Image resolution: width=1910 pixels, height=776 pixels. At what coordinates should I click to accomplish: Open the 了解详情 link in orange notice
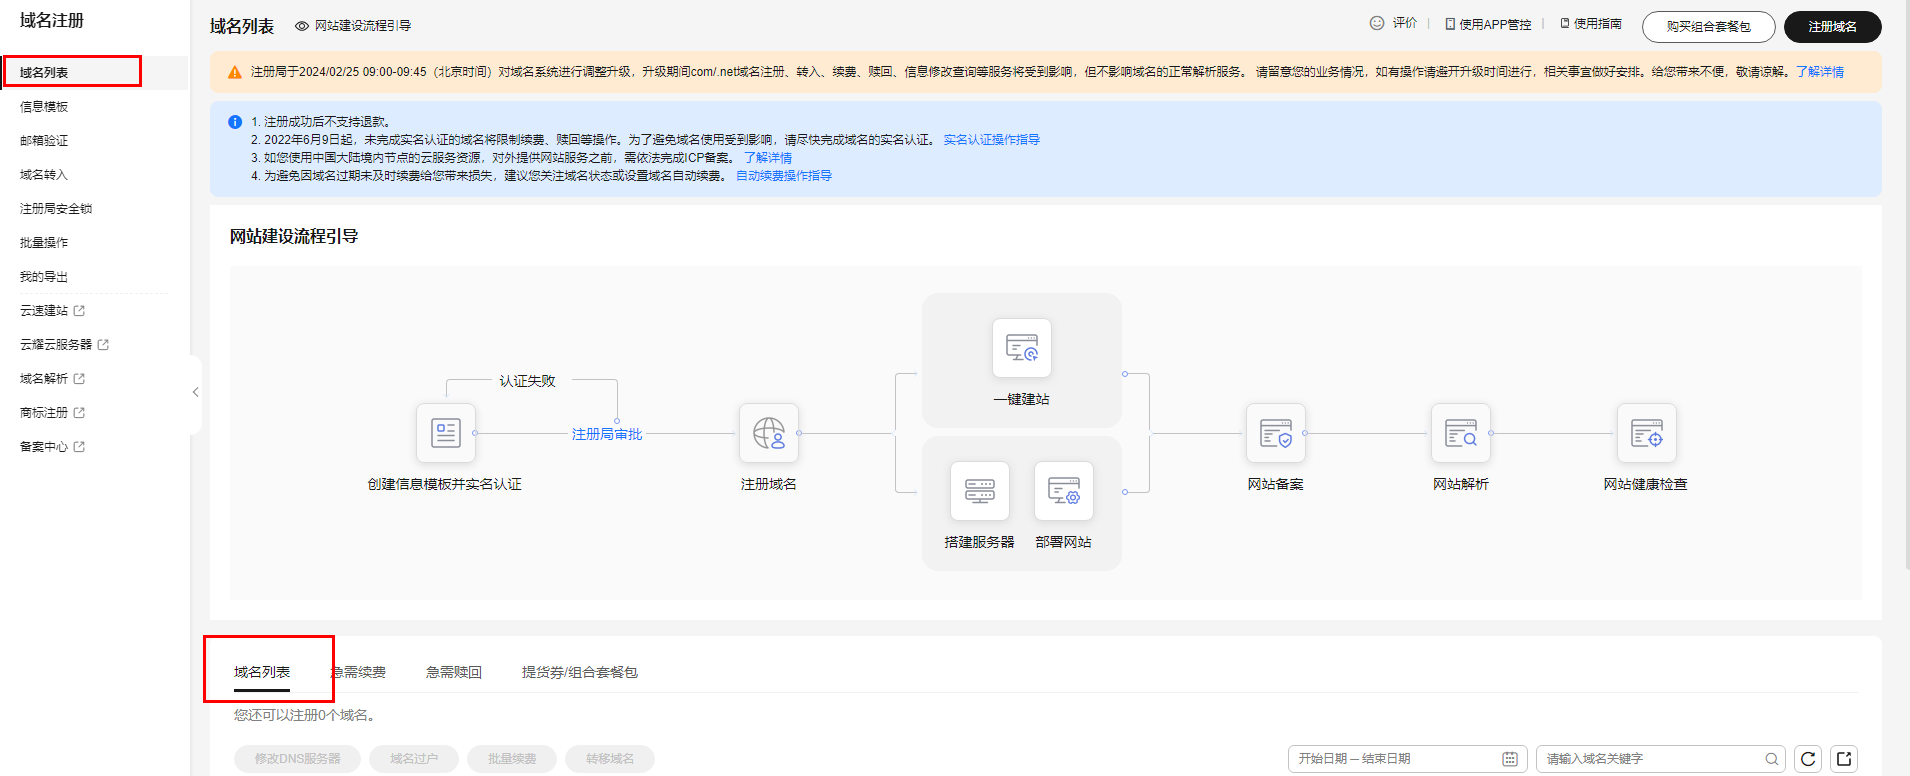pos(1820,72)
